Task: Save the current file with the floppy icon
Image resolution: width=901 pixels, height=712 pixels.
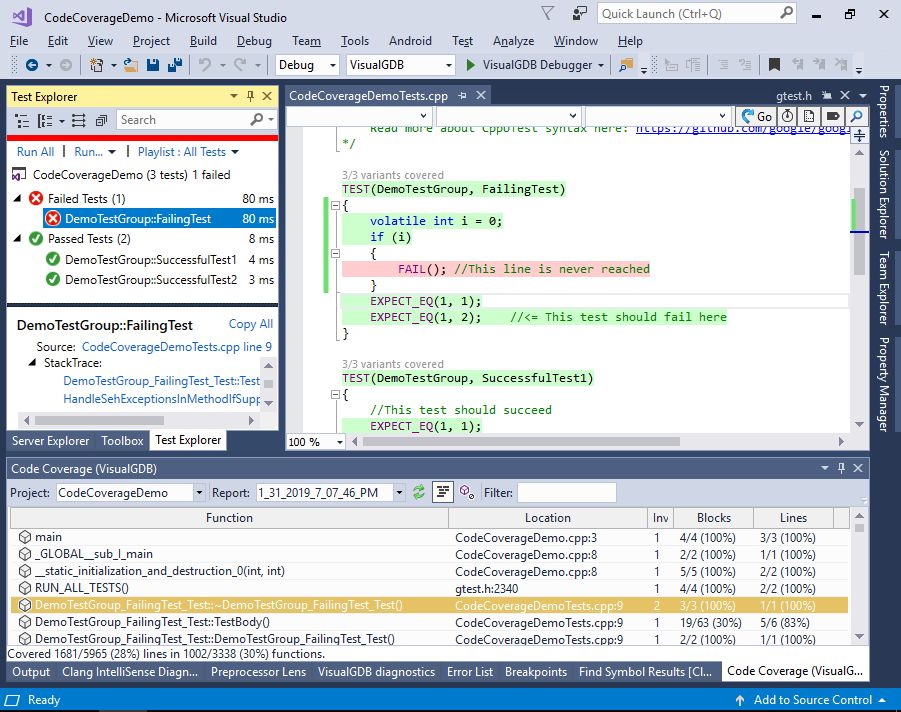Action: click(x=153, y=65)
